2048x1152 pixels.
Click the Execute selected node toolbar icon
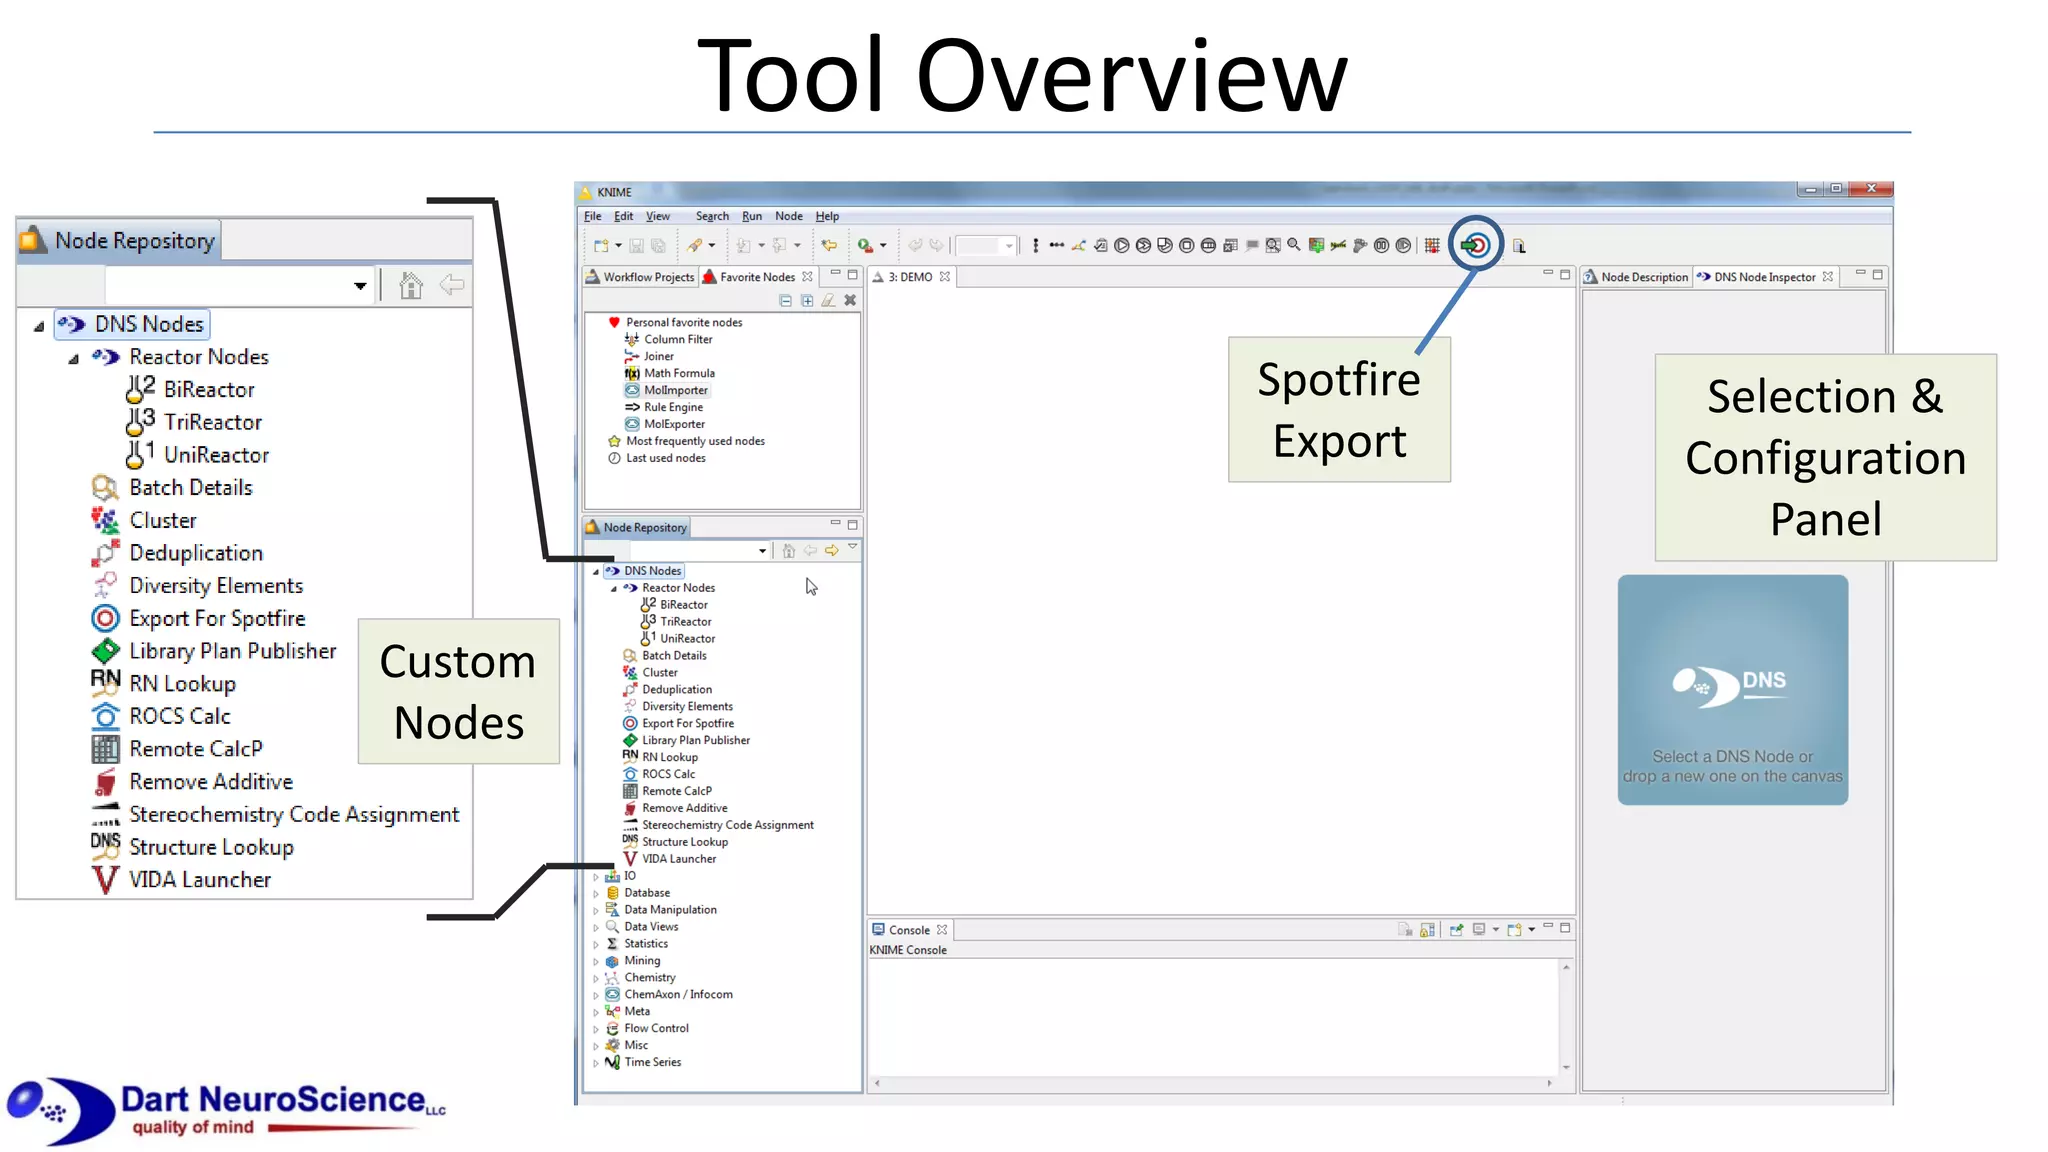[x=1122, y=246]
